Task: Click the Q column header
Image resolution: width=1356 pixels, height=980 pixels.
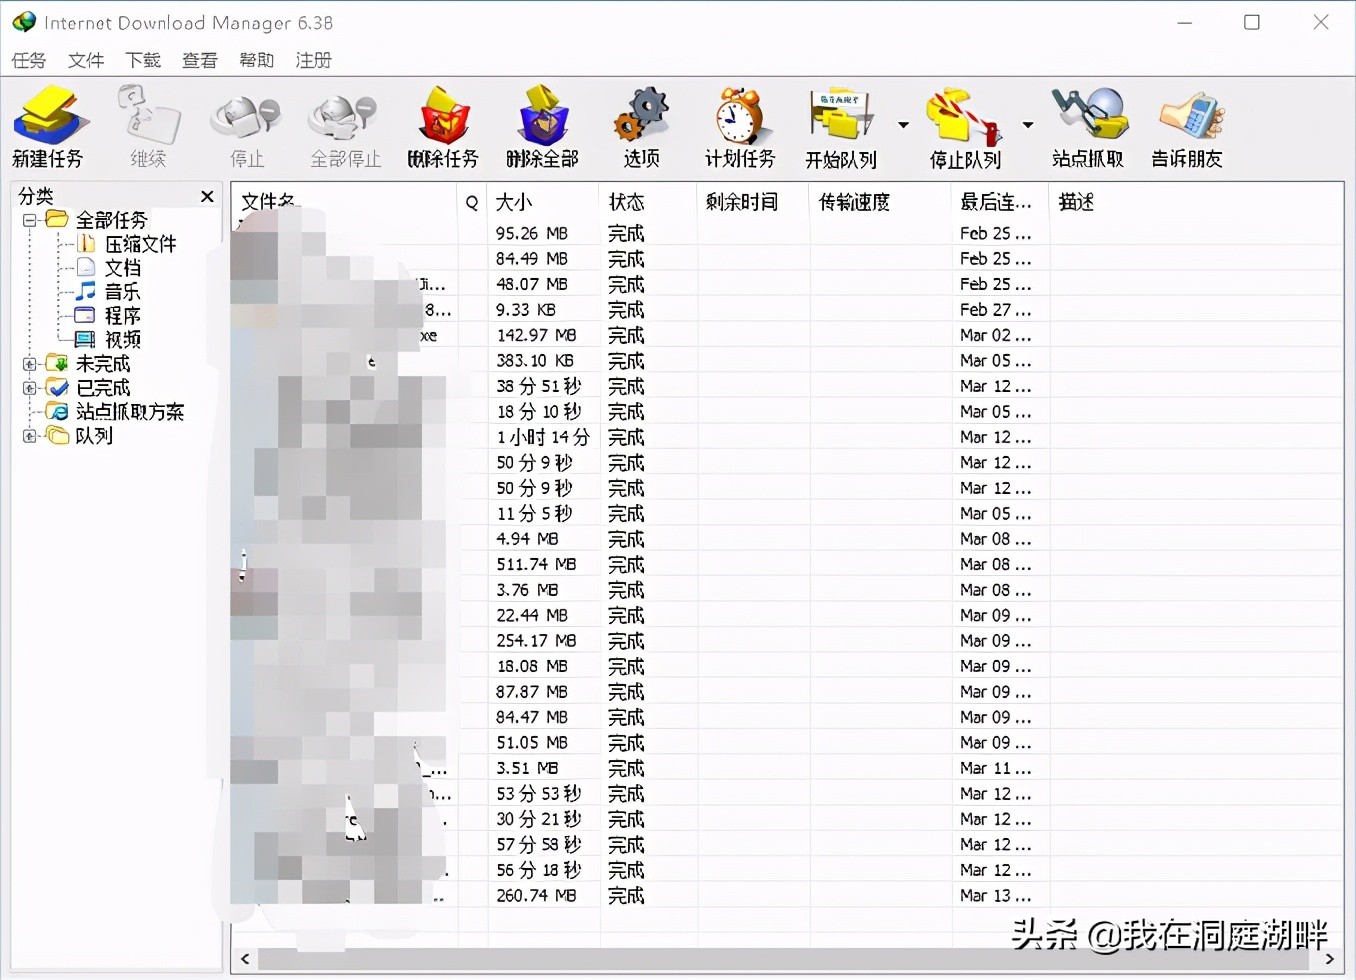Action: point(472,202)
